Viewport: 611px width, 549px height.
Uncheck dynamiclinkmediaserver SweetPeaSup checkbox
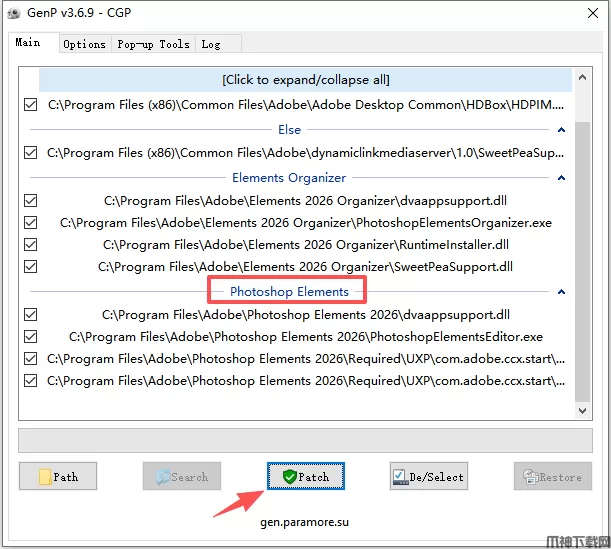pyautogui.click(x=30, y=153)
